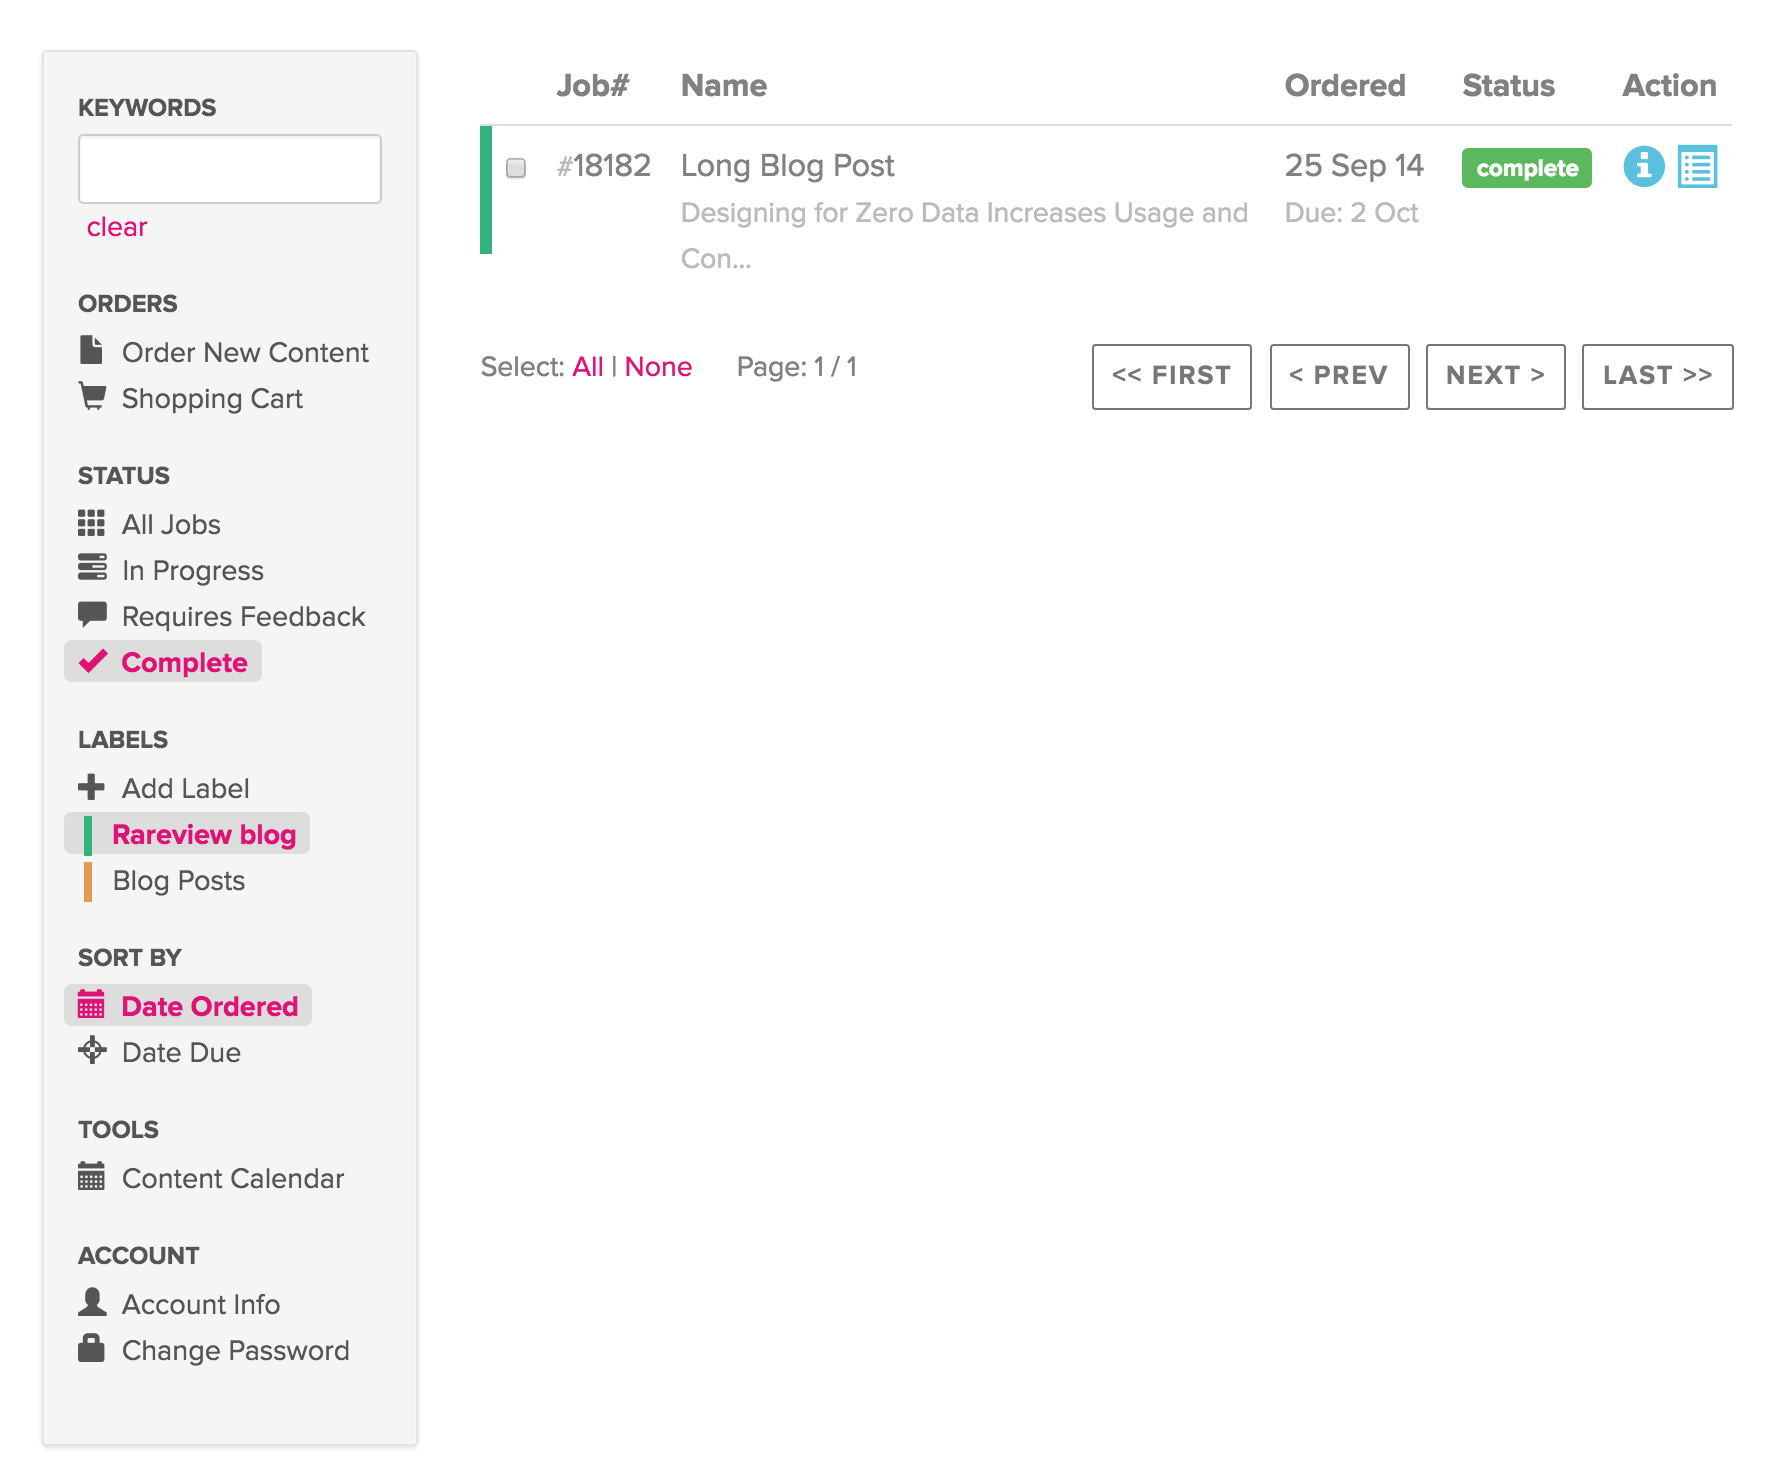Image resolution: width=1780 pixels, height=1480 pixels.
Task: Click the Date Ordered calendar icon
Action: point(91,1004)
